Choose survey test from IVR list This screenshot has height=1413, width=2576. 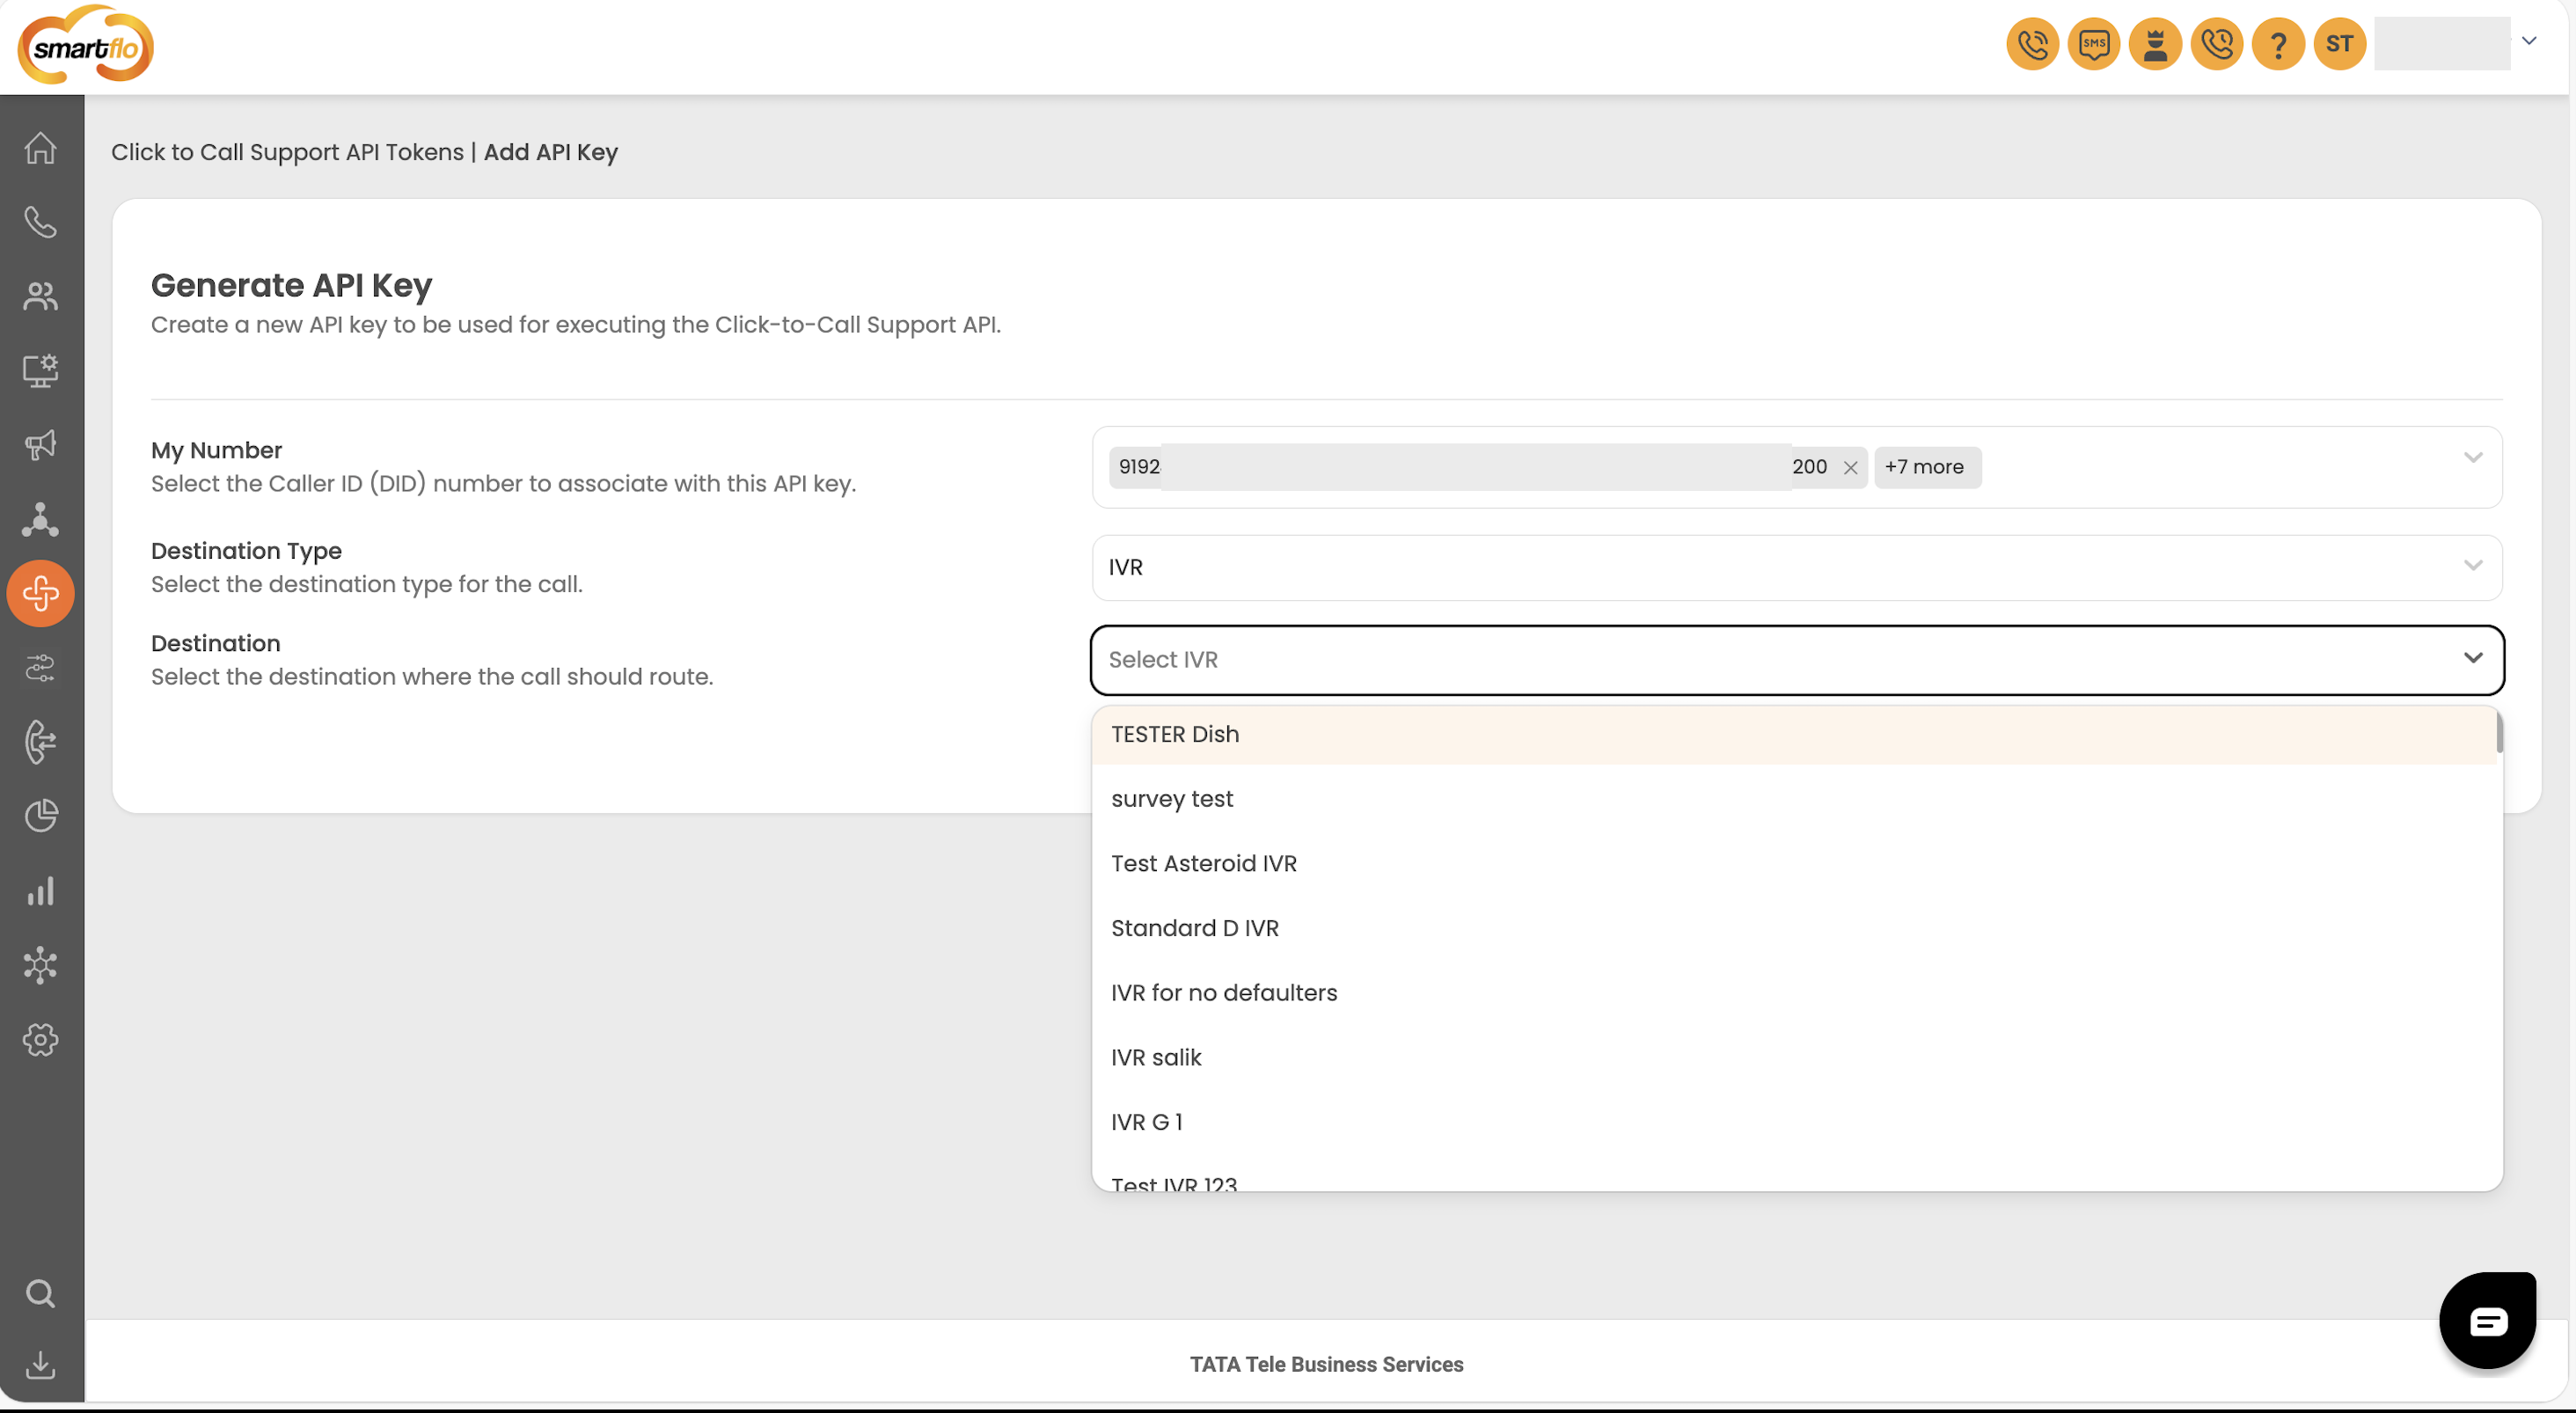point(1795,800)
